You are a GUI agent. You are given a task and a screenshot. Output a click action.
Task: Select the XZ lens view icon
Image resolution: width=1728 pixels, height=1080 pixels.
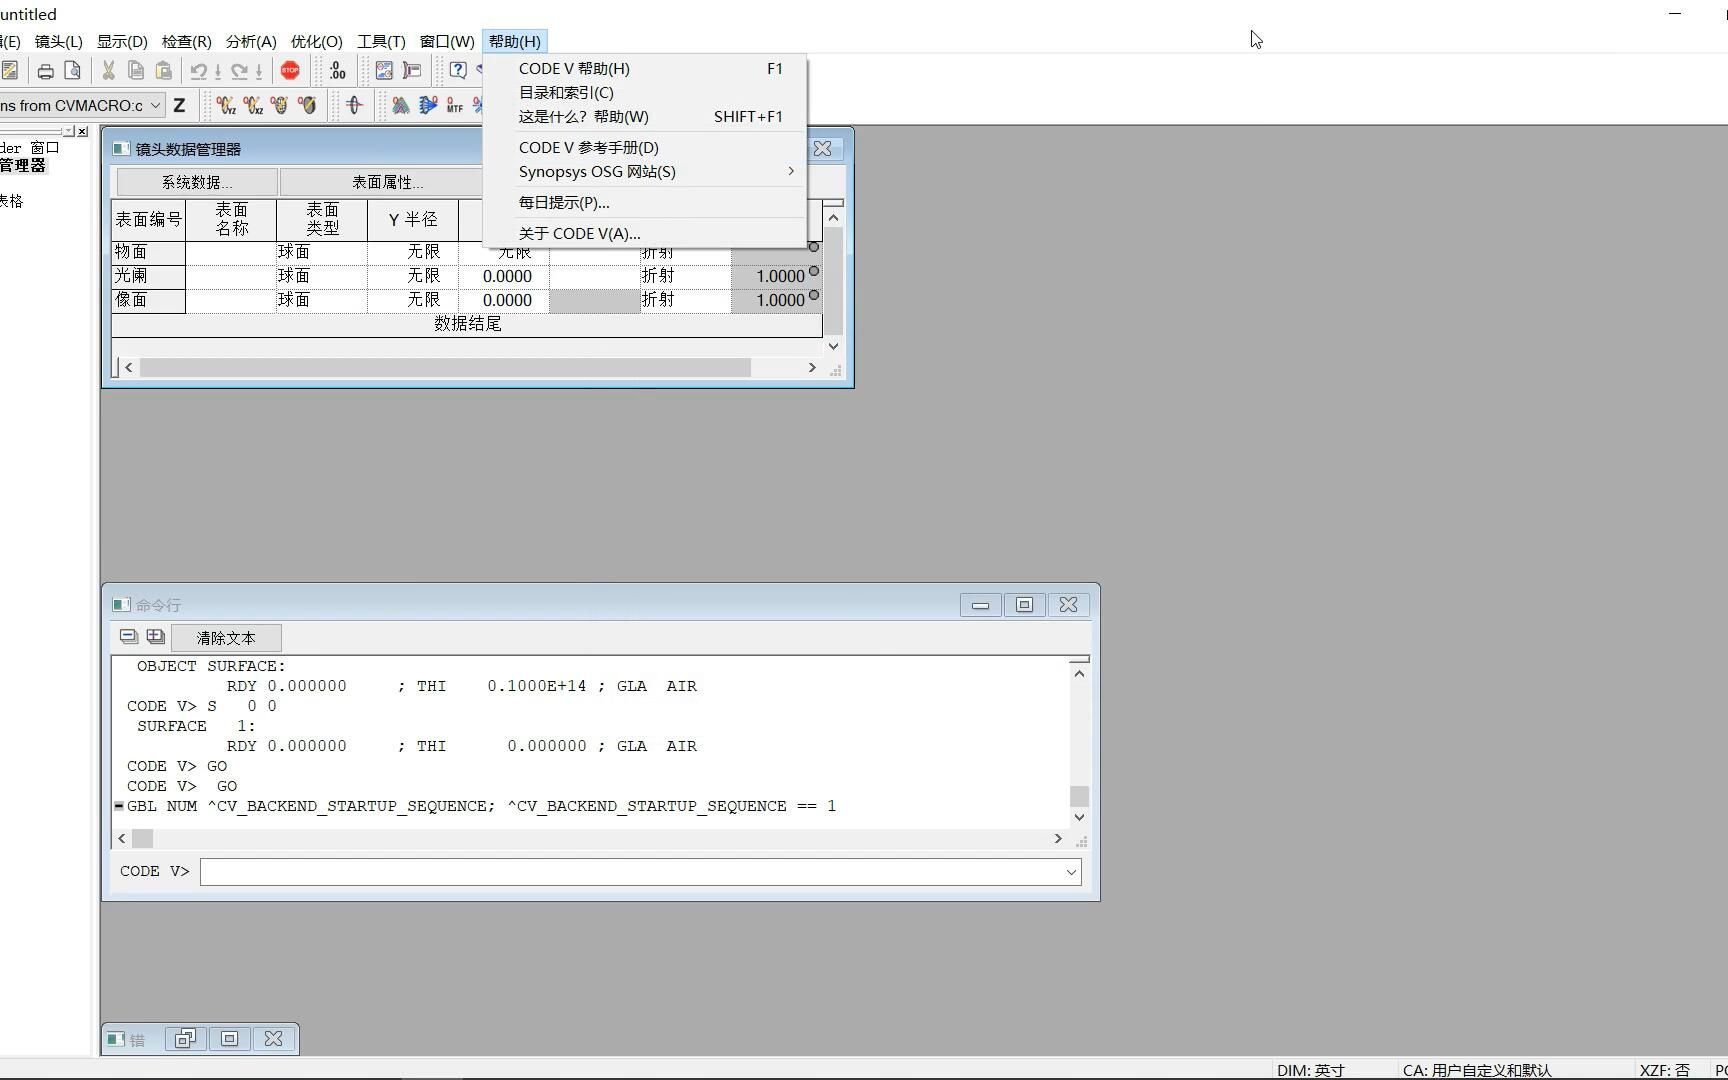pos(253,105)
